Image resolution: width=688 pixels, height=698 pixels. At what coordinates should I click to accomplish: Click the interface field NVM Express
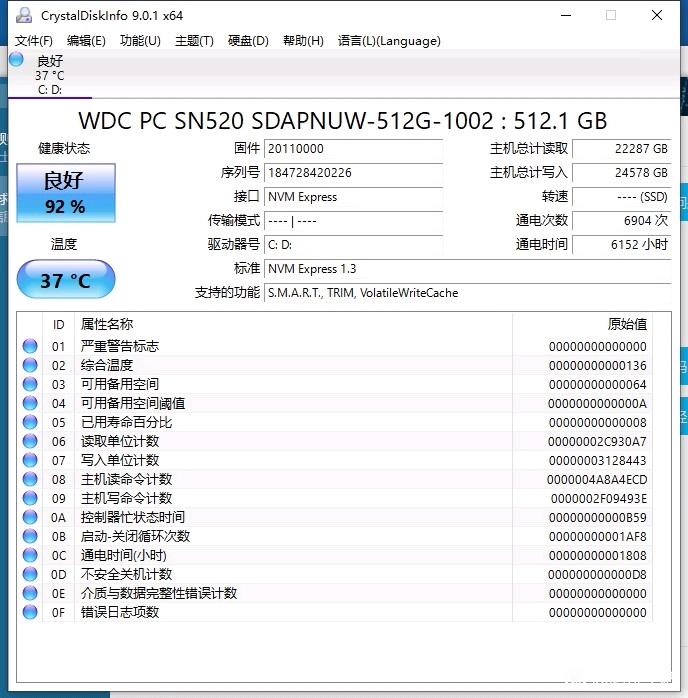click(353, 197)
